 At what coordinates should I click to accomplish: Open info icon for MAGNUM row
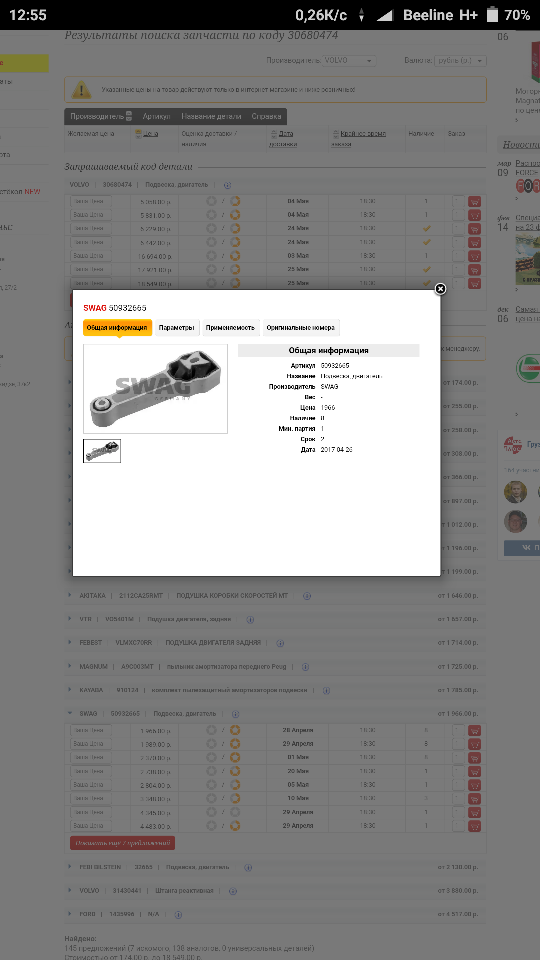click(x=308, y=666)
